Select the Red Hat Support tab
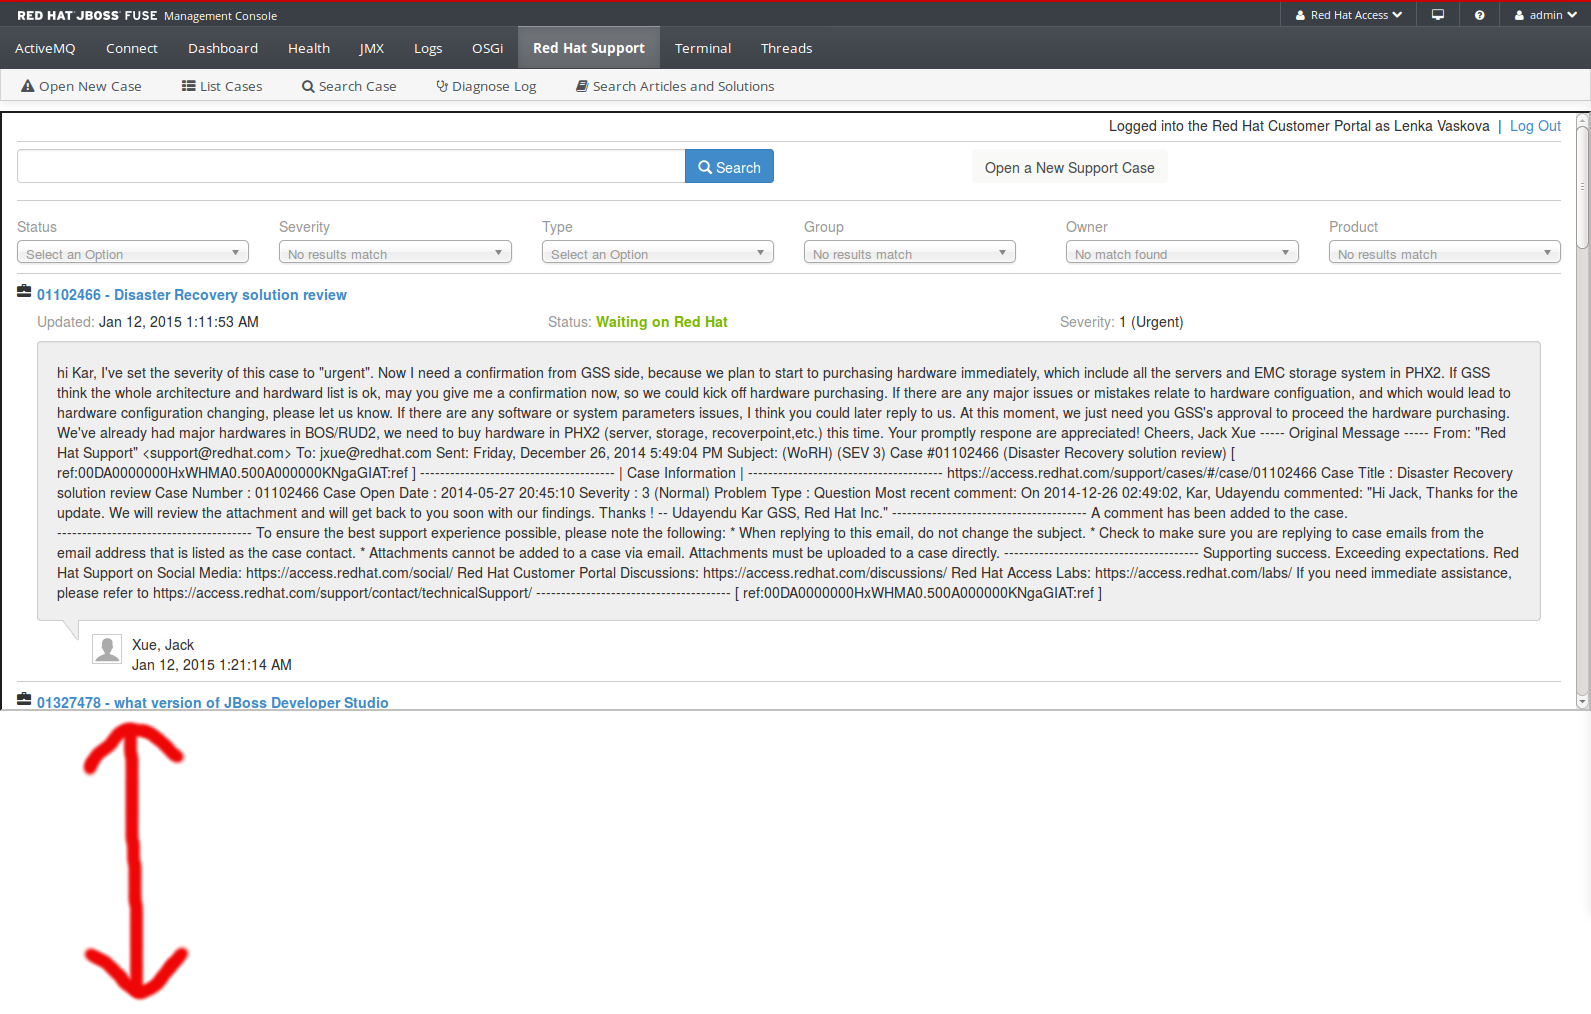 (x=589, y=48)
